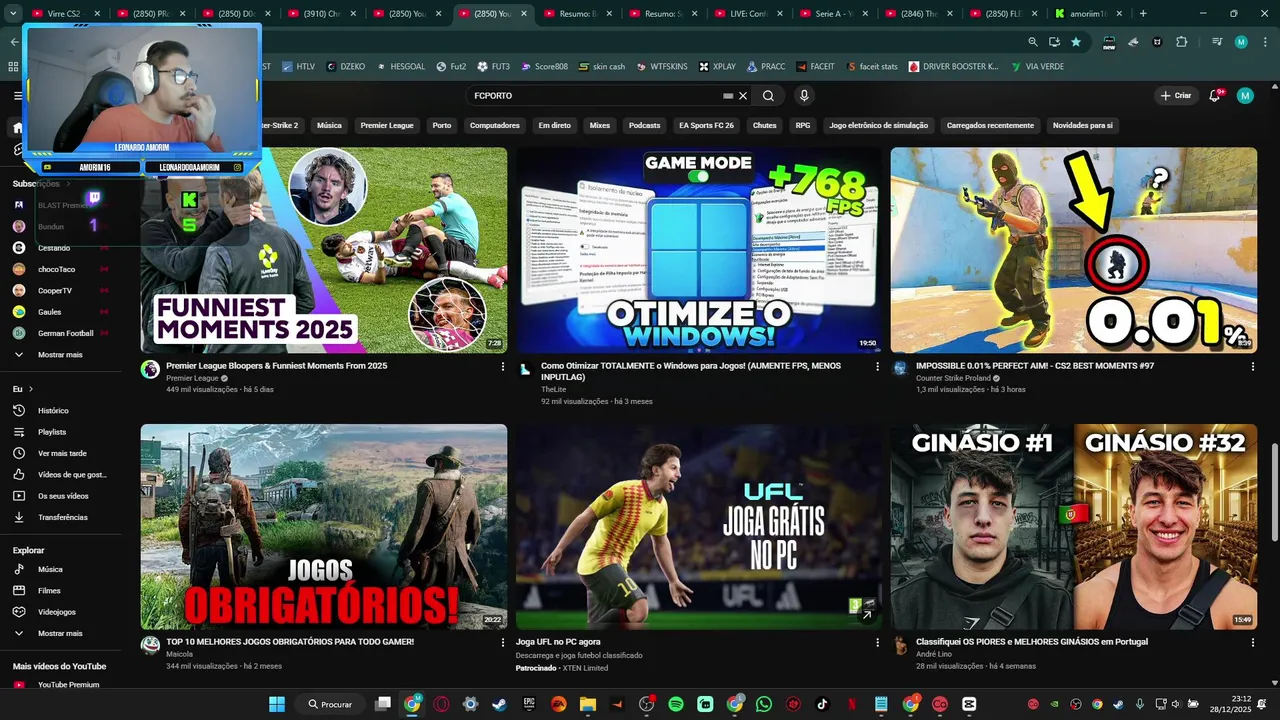Bookmark this page with star icon
This screenshot has height=720, width=1280.
click(1076, 42)
